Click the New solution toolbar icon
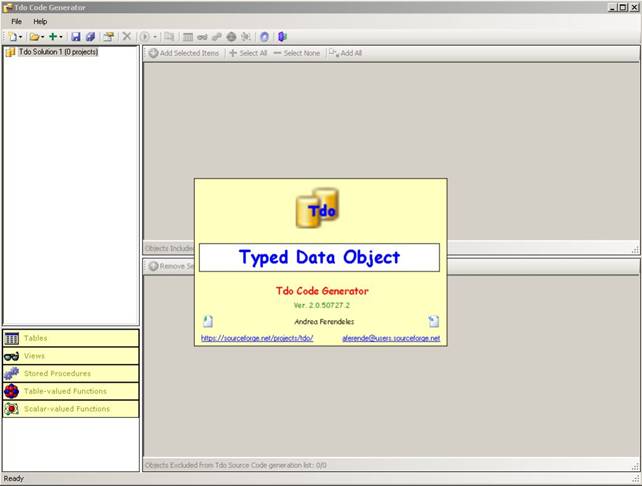The image size is (642, 486). (13, 37)
